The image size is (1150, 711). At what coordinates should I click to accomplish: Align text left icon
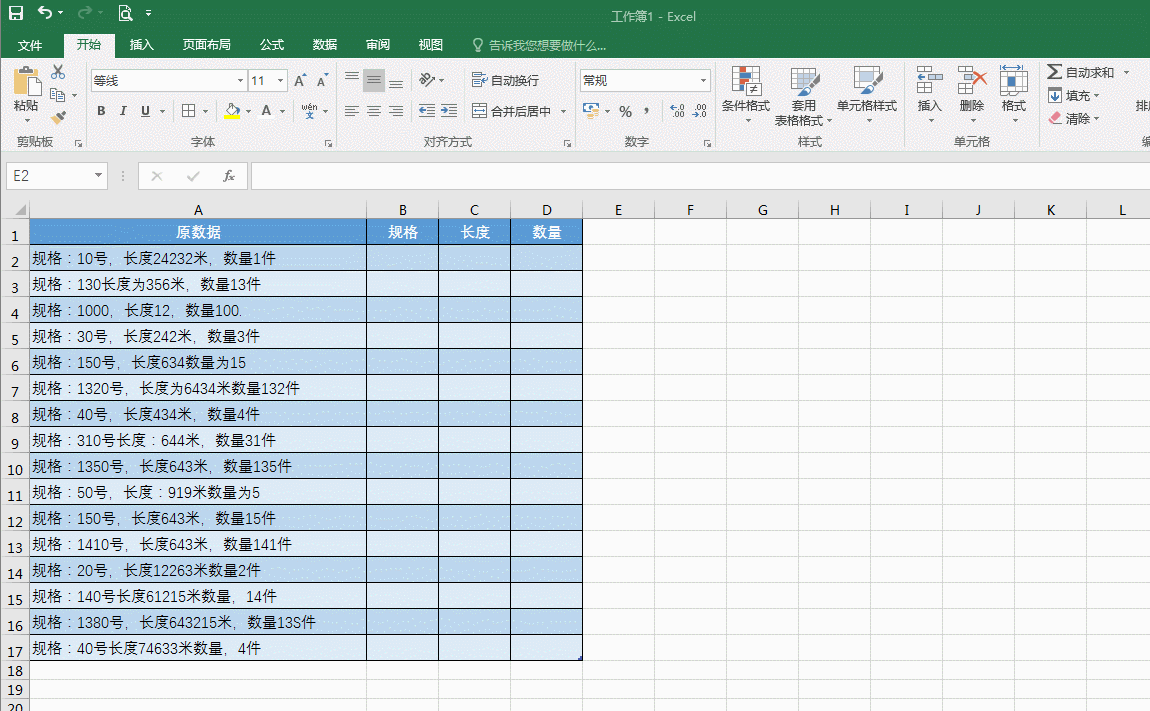tap(352, 111)
